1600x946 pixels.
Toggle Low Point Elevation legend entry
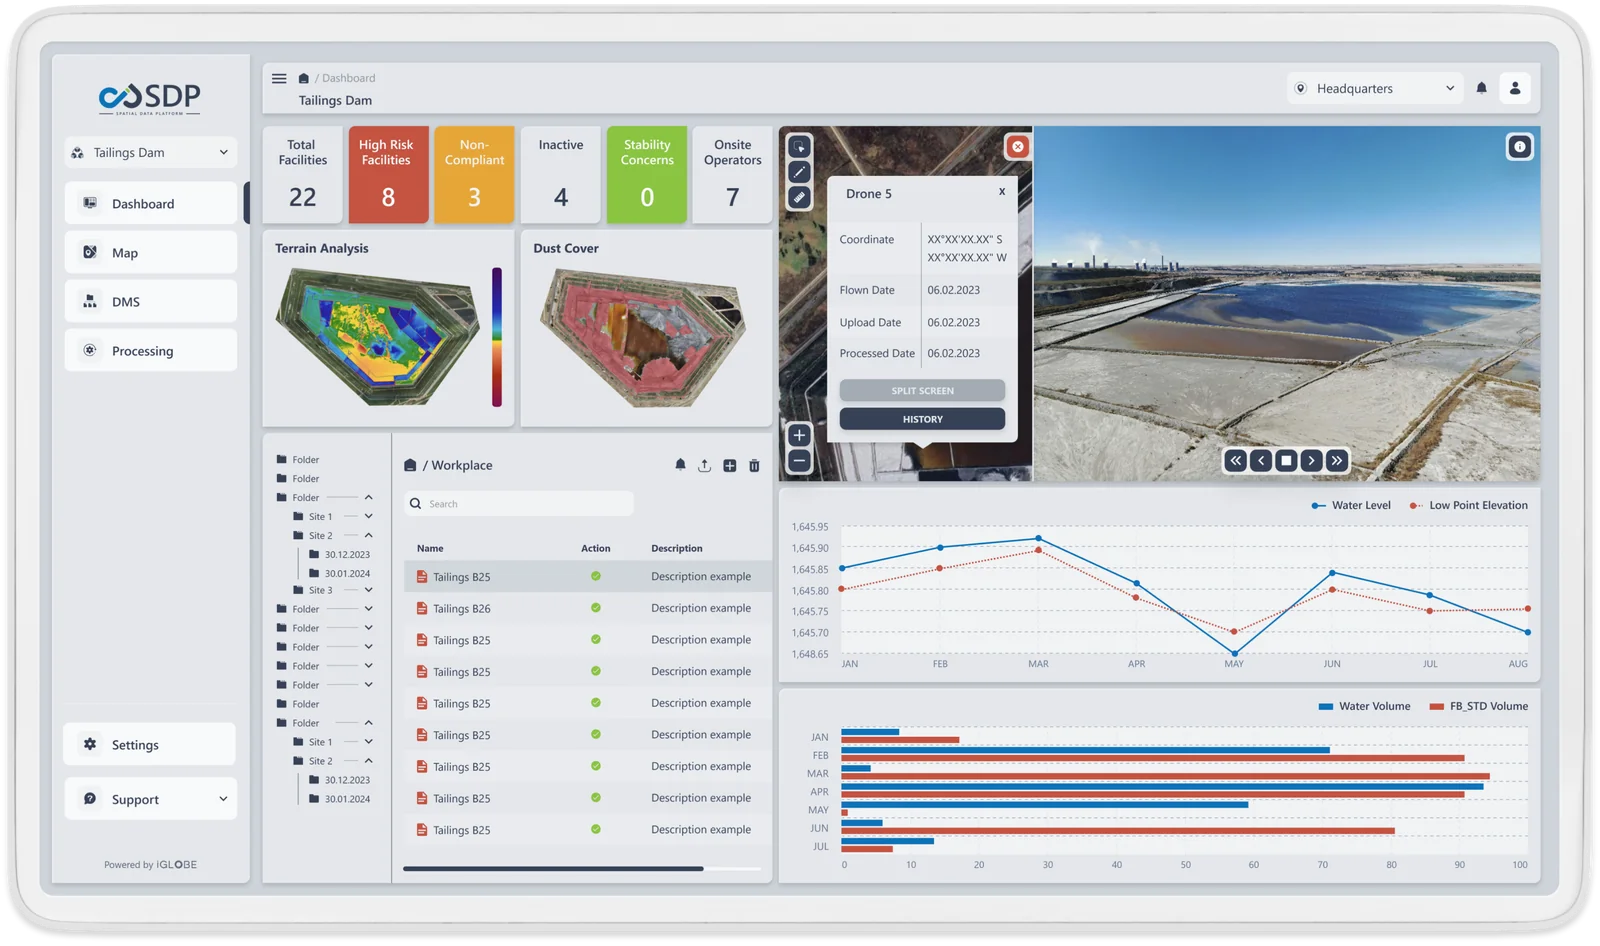(x=1468, y=506)
